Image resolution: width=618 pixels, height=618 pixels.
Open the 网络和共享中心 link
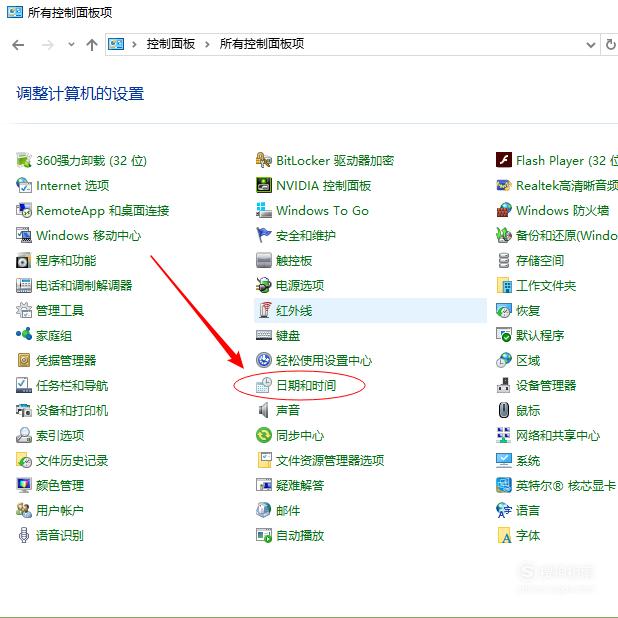click(x=558, y=436)
